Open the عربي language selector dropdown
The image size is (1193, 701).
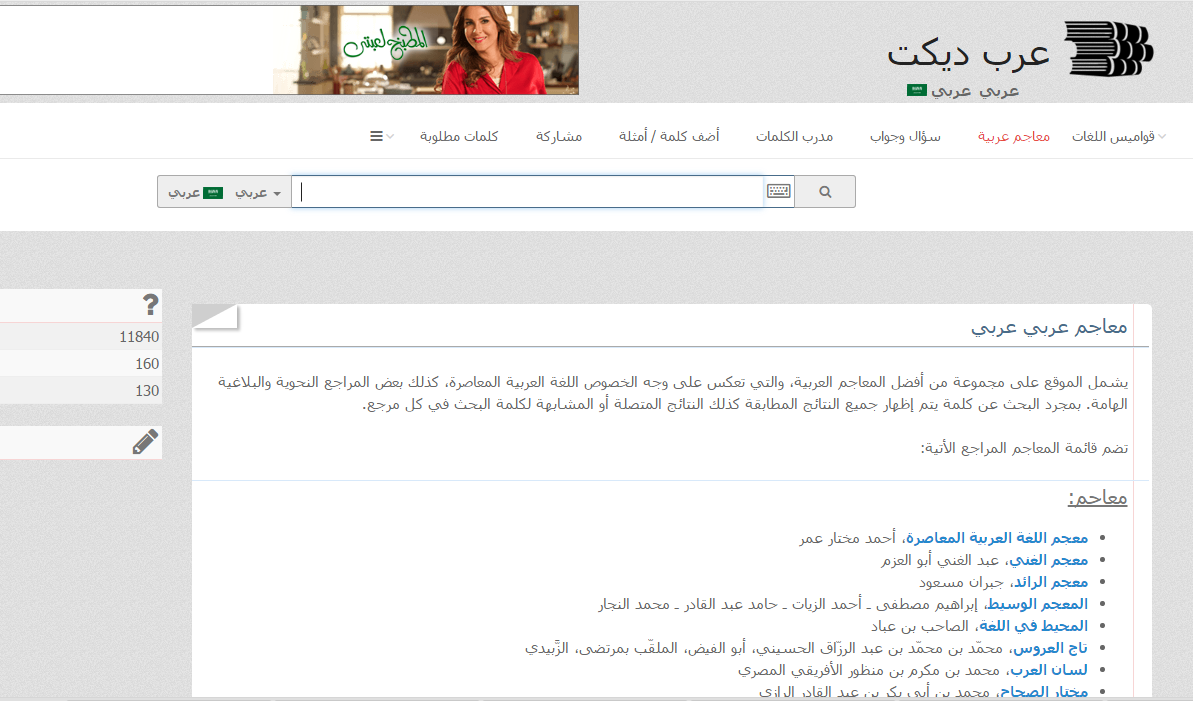coord(257,193)
